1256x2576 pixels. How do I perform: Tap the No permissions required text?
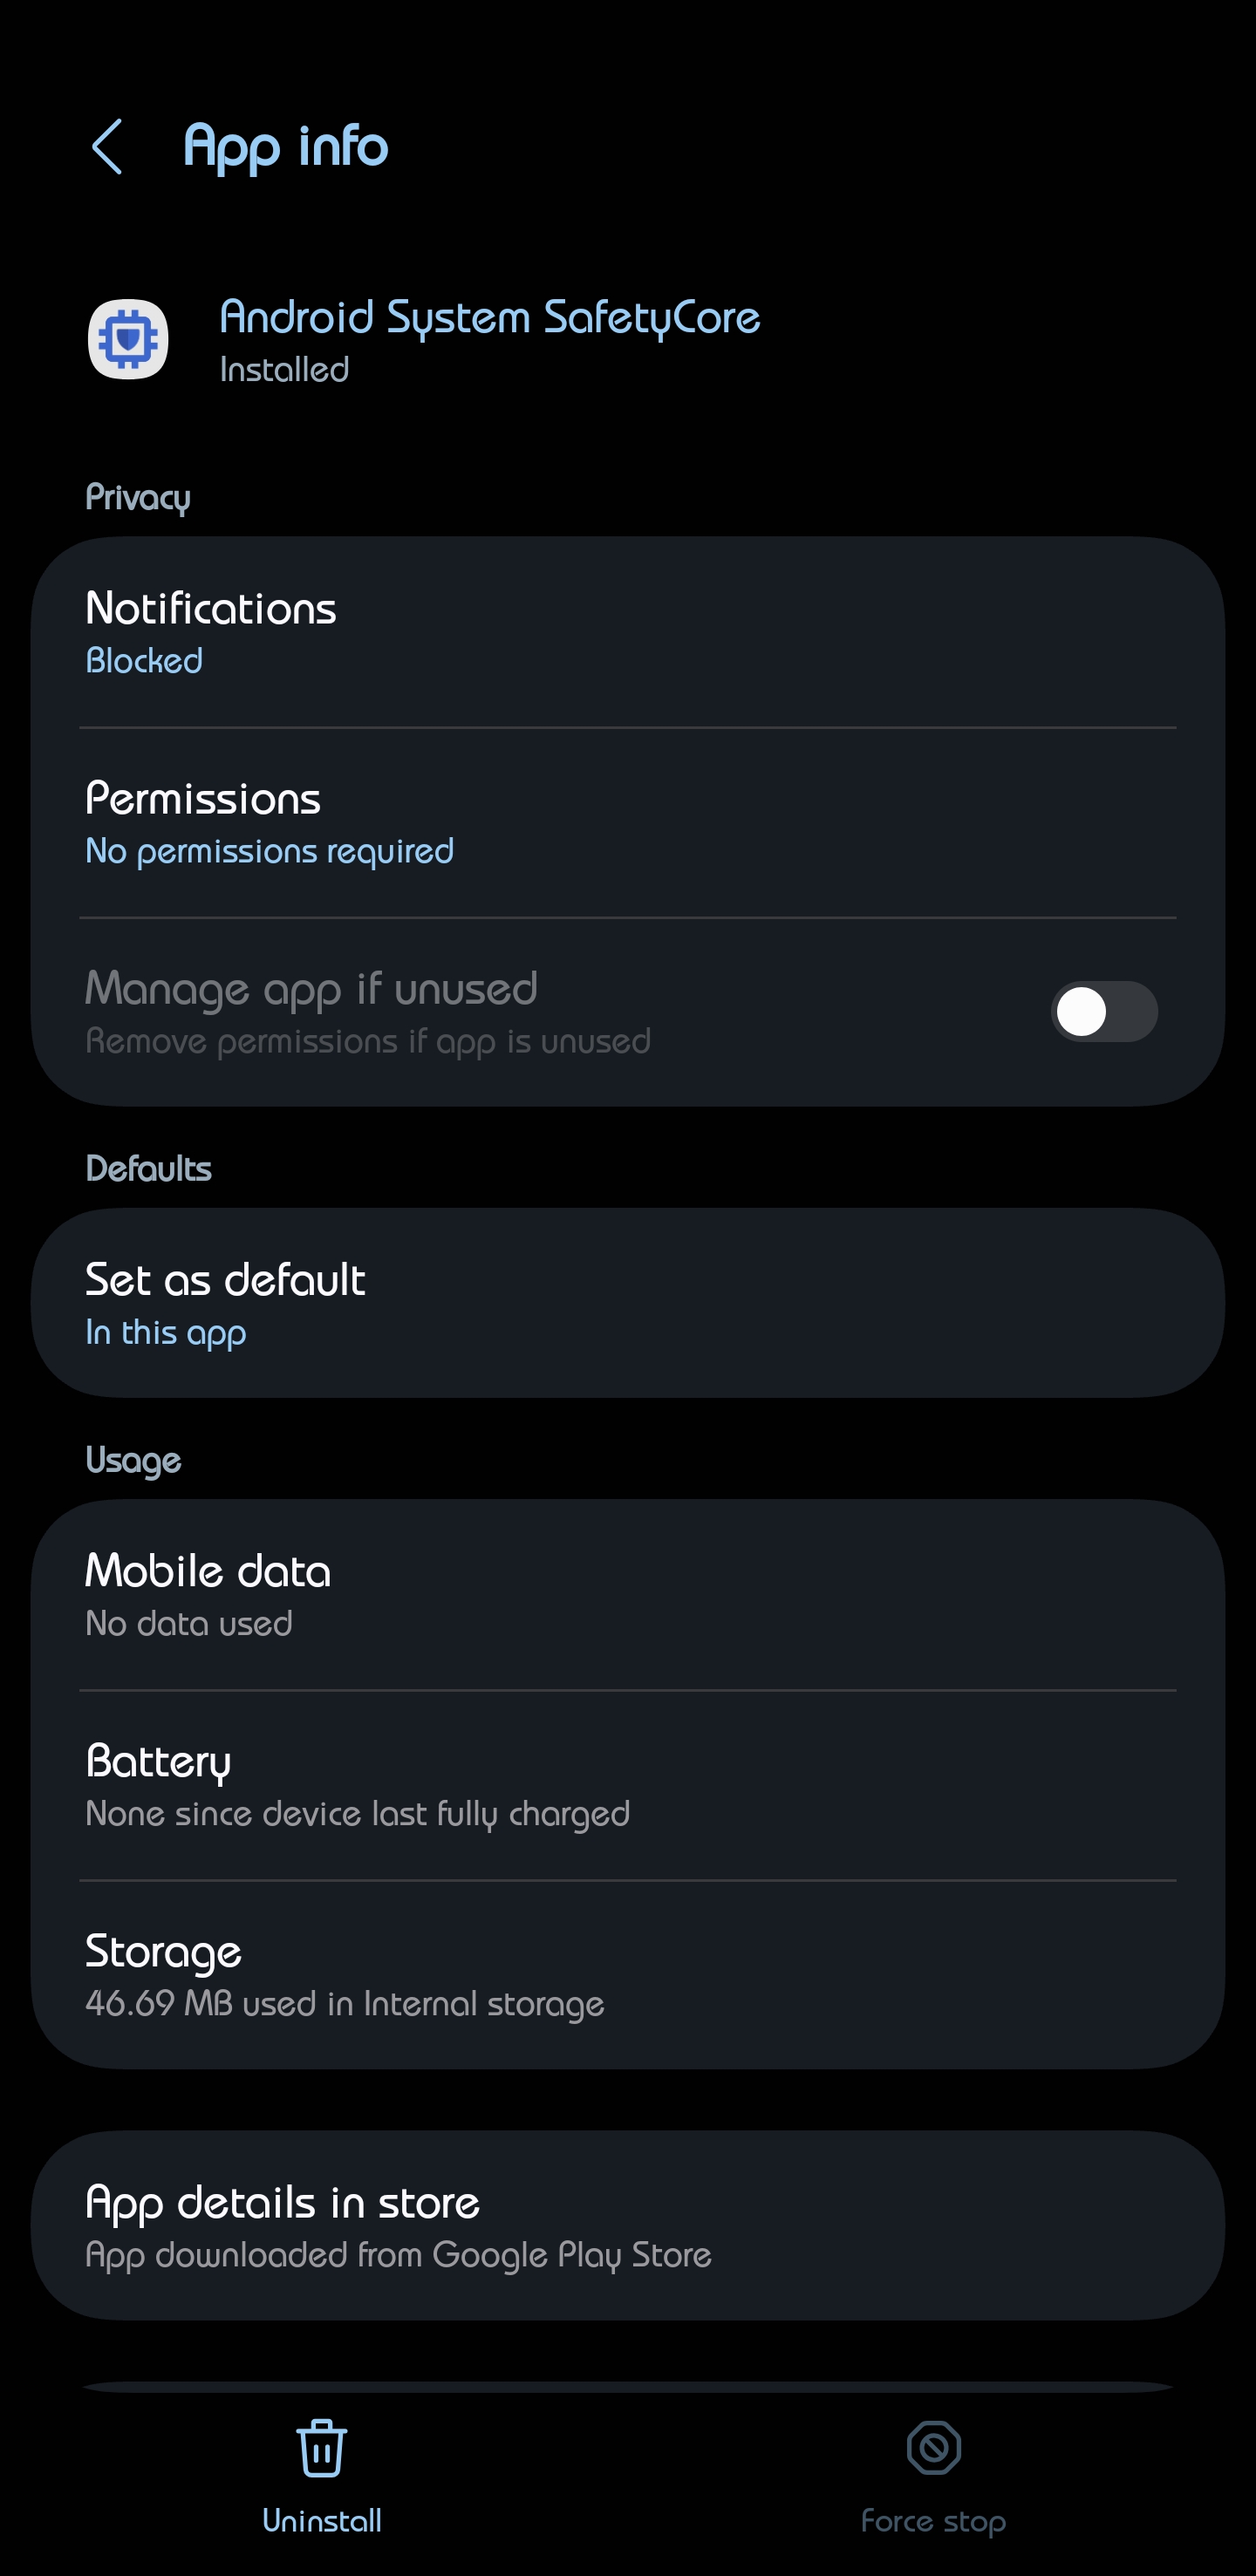(269, 851)
